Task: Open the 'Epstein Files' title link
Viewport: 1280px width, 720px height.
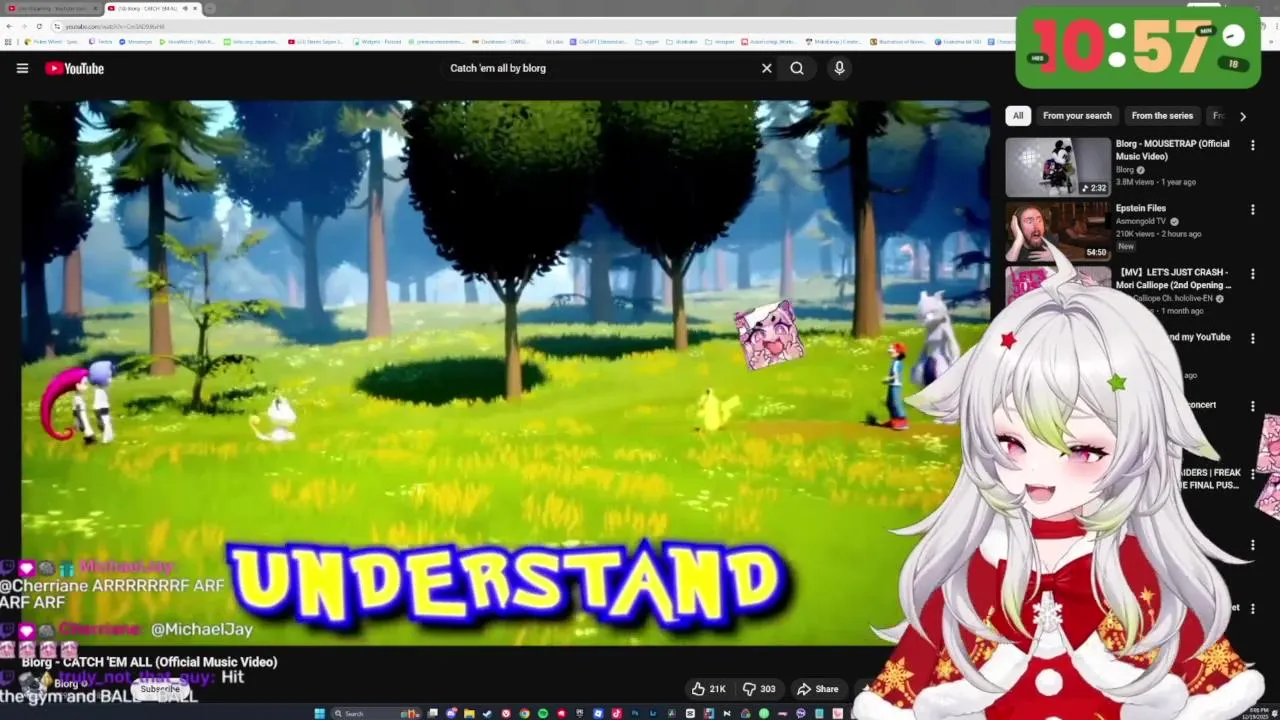Action: [x=1141, y=208]
